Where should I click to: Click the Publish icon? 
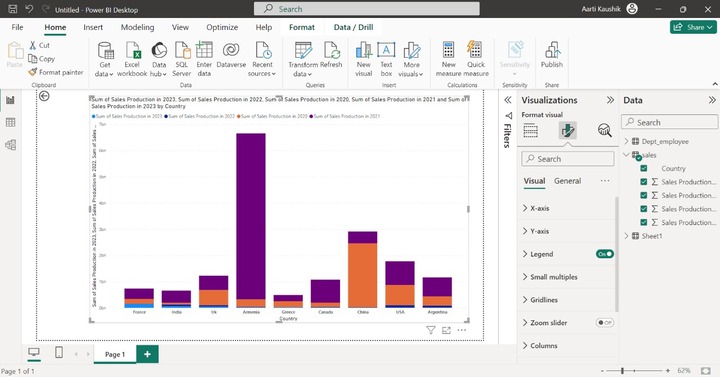coord(552,50)
